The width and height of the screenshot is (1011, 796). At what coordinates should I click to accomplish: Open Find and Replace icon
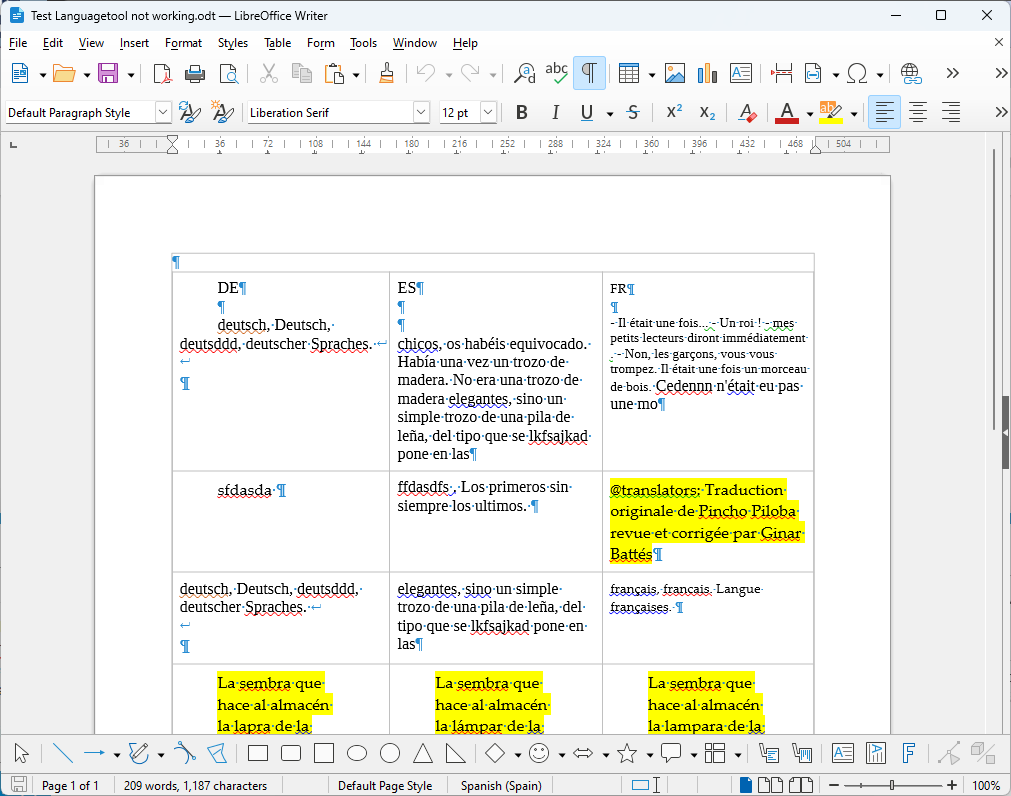click(524, 73)
